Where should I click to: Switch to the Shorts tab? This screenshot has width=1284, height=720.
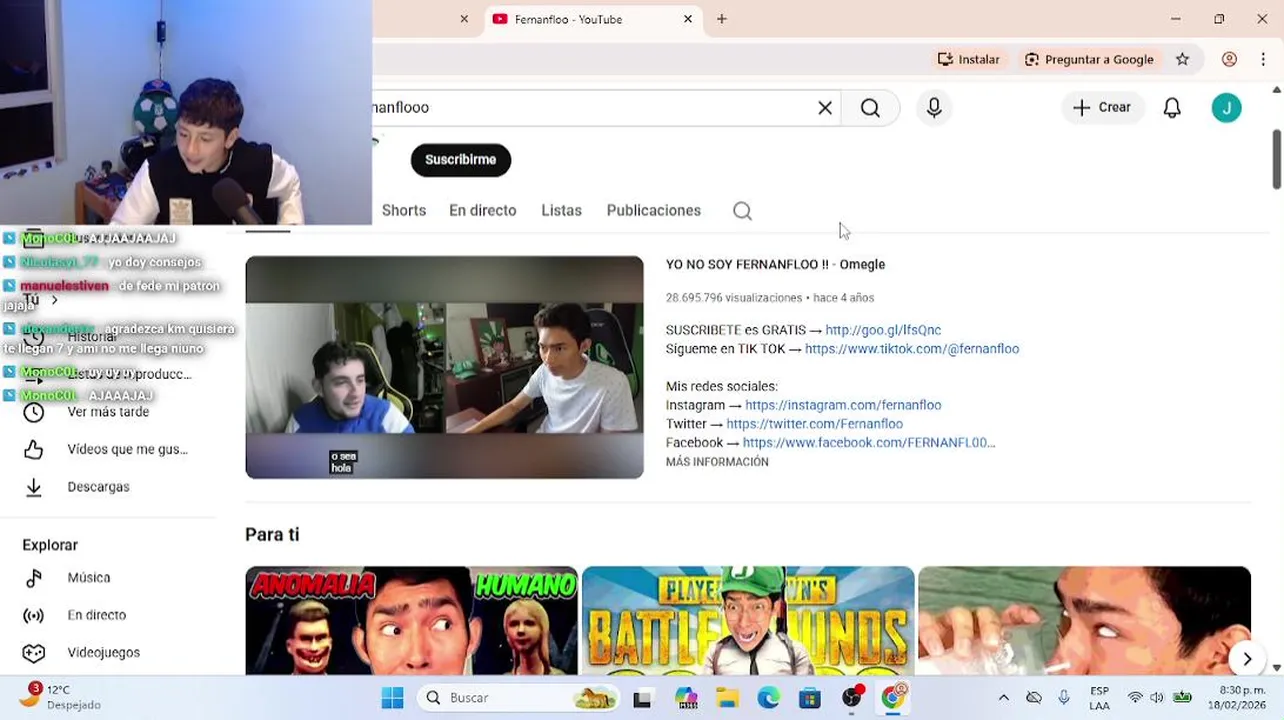point(404,211)
